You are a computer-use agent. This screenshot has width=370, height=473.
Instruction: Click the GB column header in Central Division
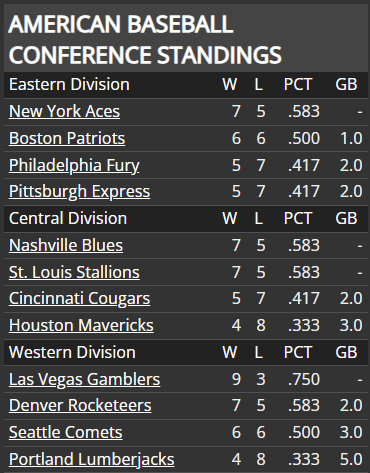tap(346, 219)
